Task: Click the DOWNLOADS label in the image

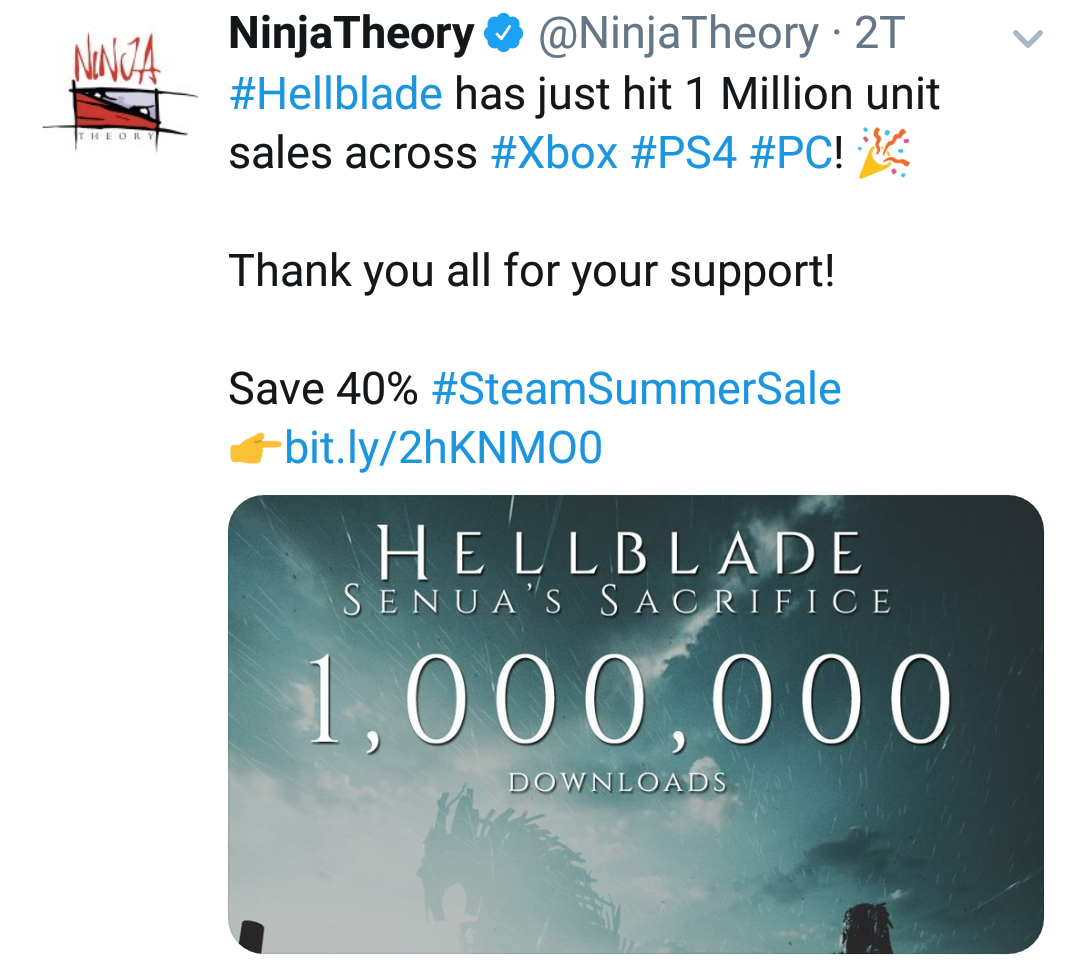Action: (x=617, y=781)
